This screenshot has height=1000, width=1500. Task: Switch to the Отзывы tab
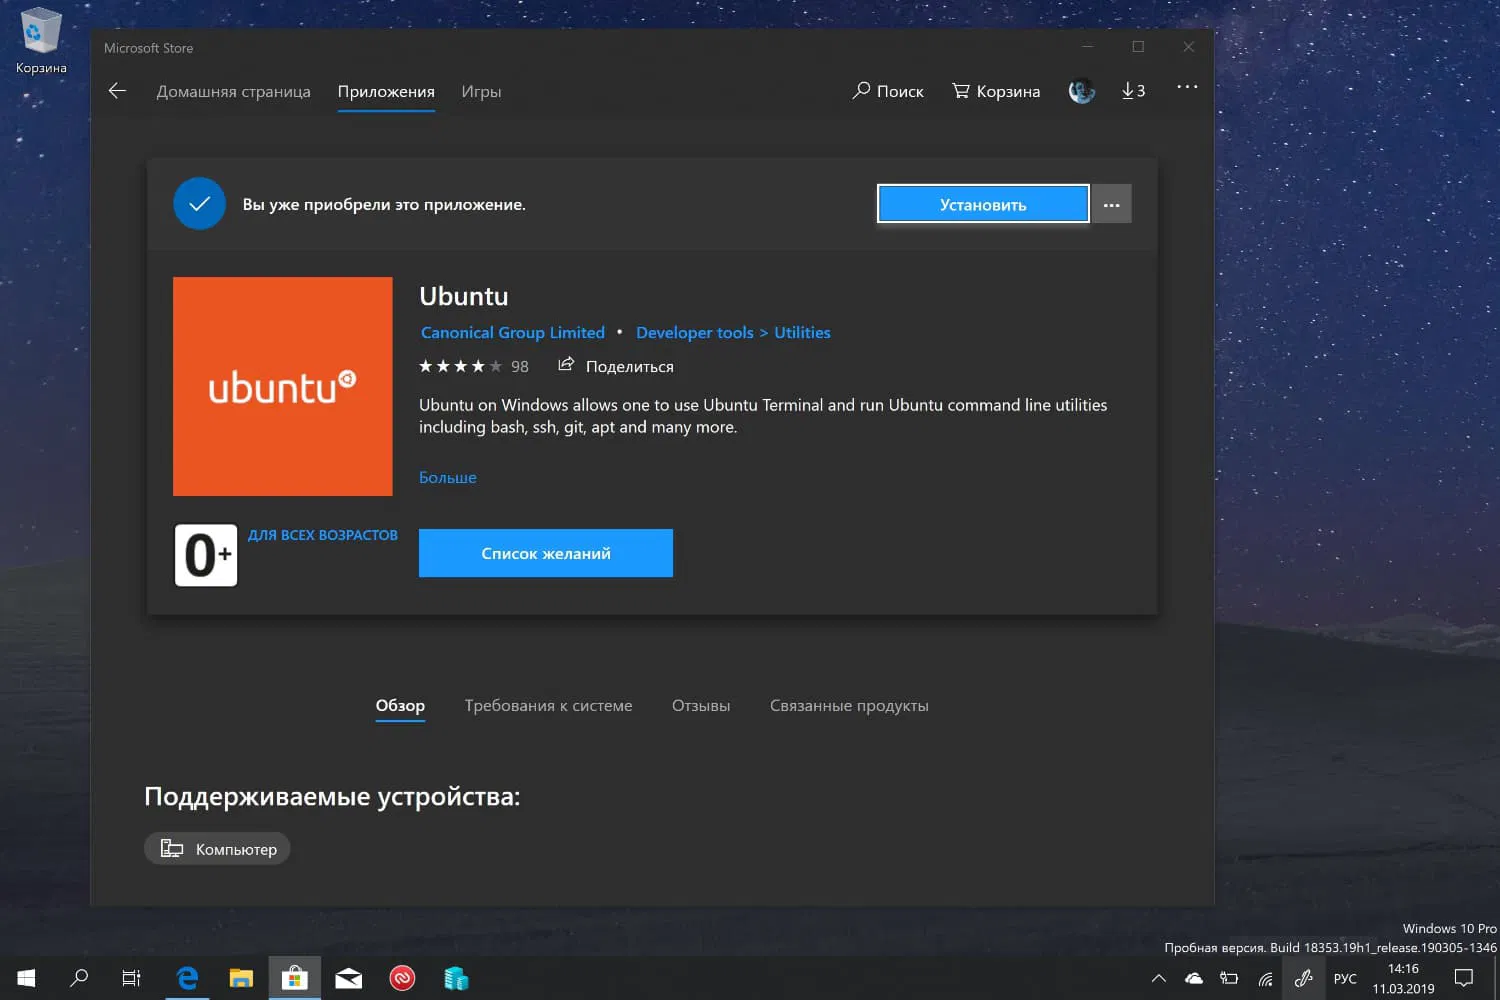700,705
